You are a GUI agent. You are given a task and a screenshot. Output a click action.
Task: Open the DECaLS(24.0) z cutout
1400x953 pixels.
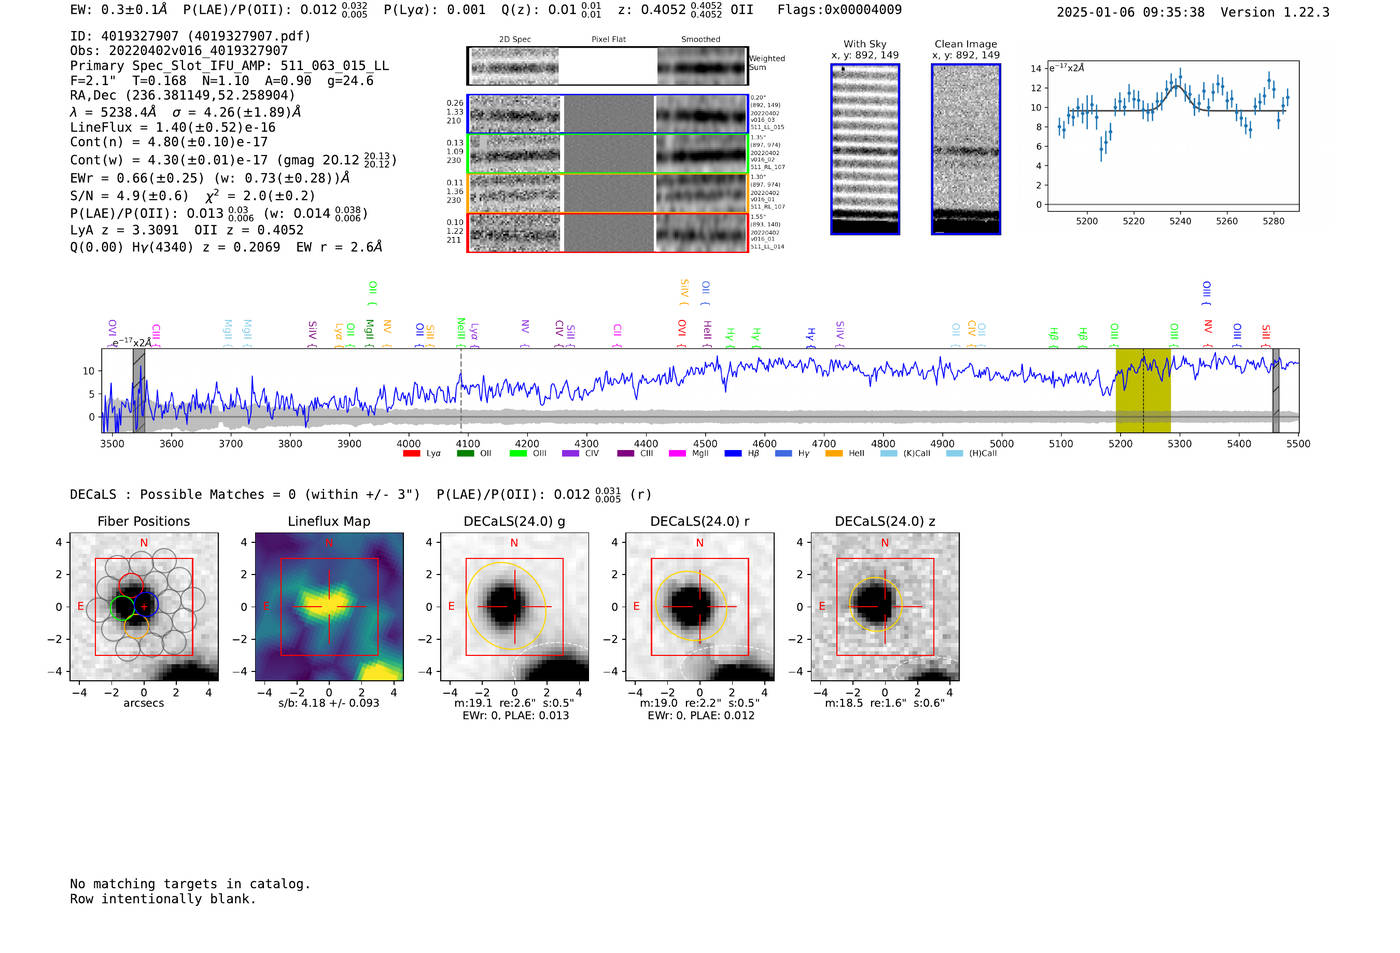(885, 607)
